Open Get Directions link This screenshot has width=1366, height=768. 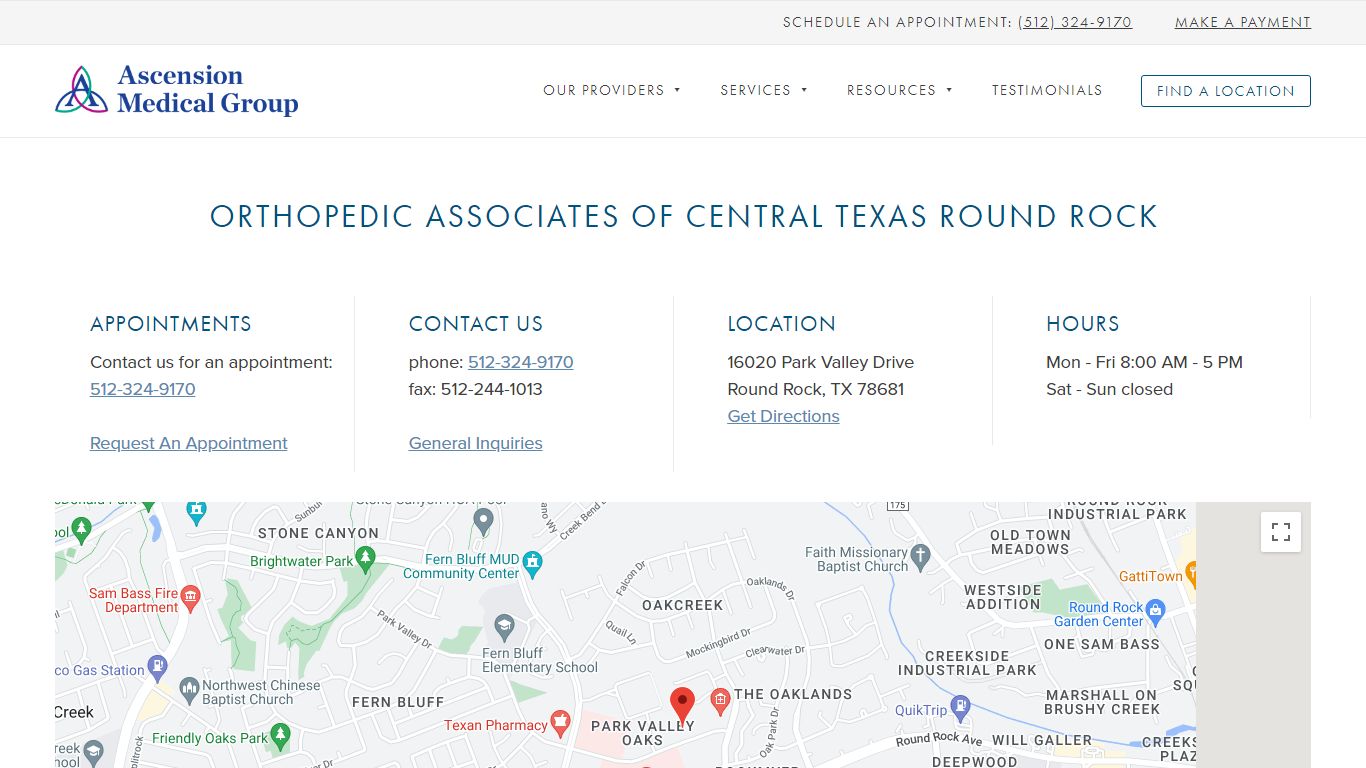pyautogui.click(x=784, y=416)
